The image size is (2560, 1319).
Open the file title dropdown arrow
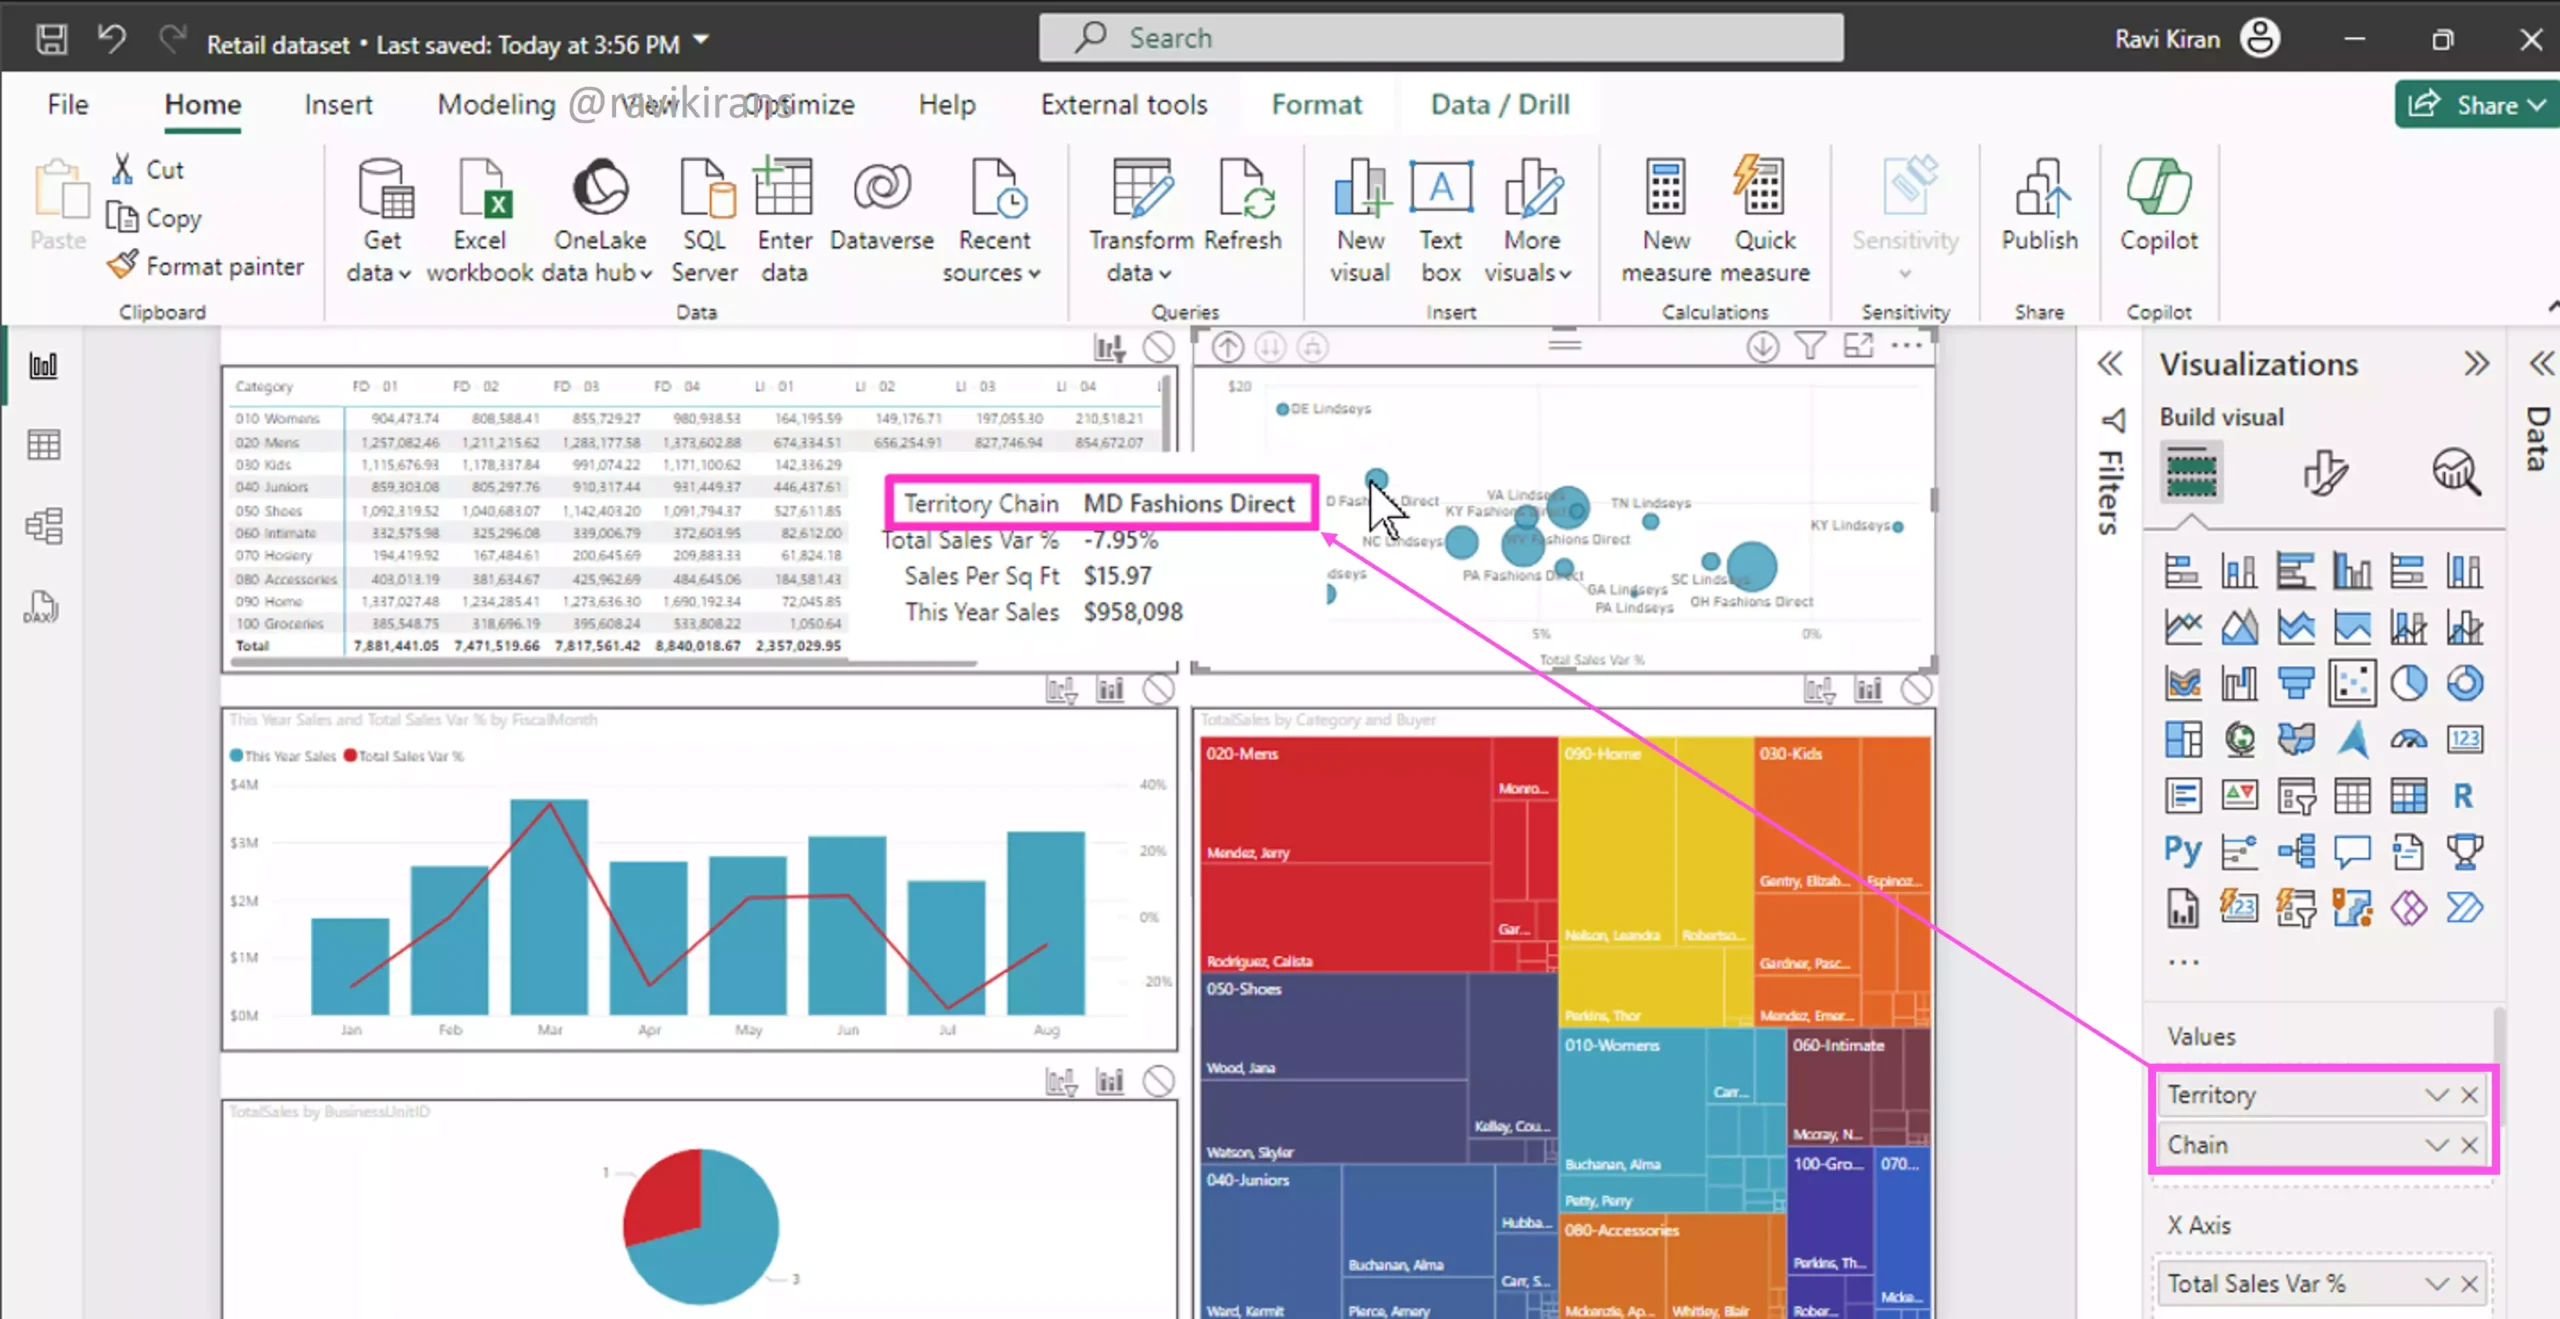(x=701, y=41)
